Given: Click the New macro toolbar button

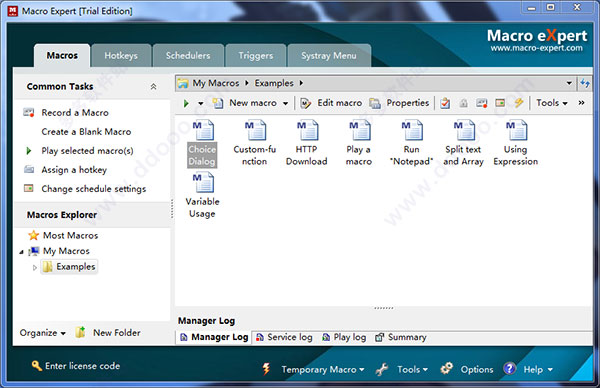Looking at the screenshot, I should click(245, 103).
